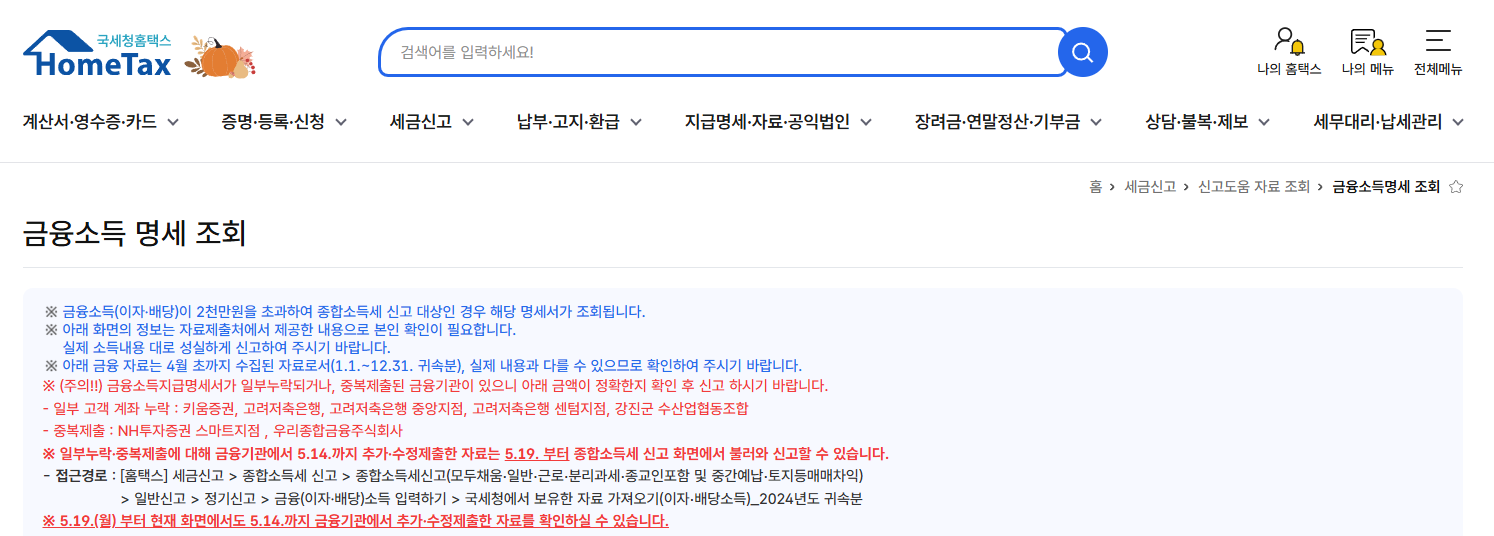Click the 2천만원을 초과하여 notice line
This screenshot has height=536, width=1494.
point(345,311)
